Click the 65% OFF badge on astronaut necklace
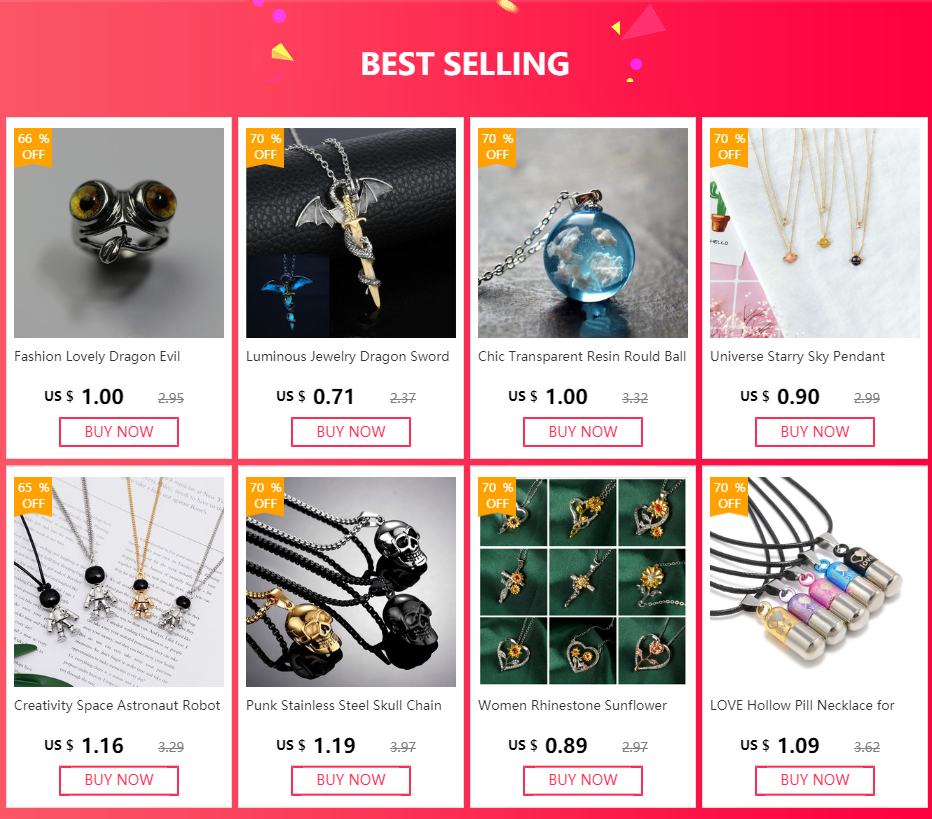 point(33,496)
